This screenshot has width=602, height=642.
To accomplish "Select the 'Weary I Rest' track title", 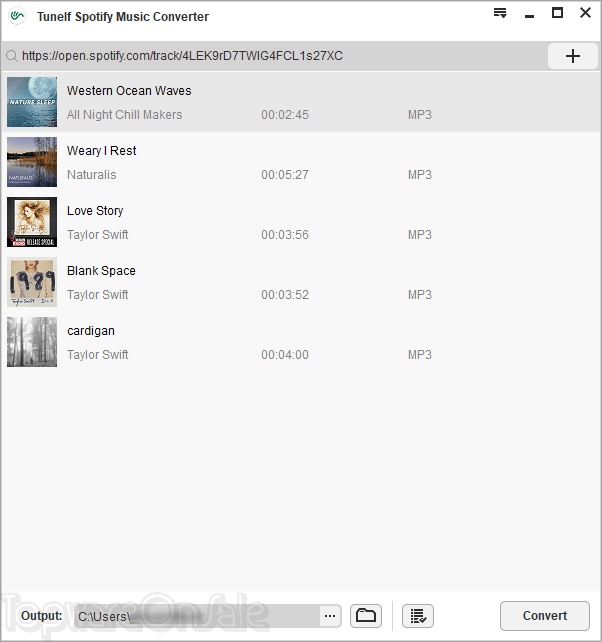I will click(x=102, y=151).
